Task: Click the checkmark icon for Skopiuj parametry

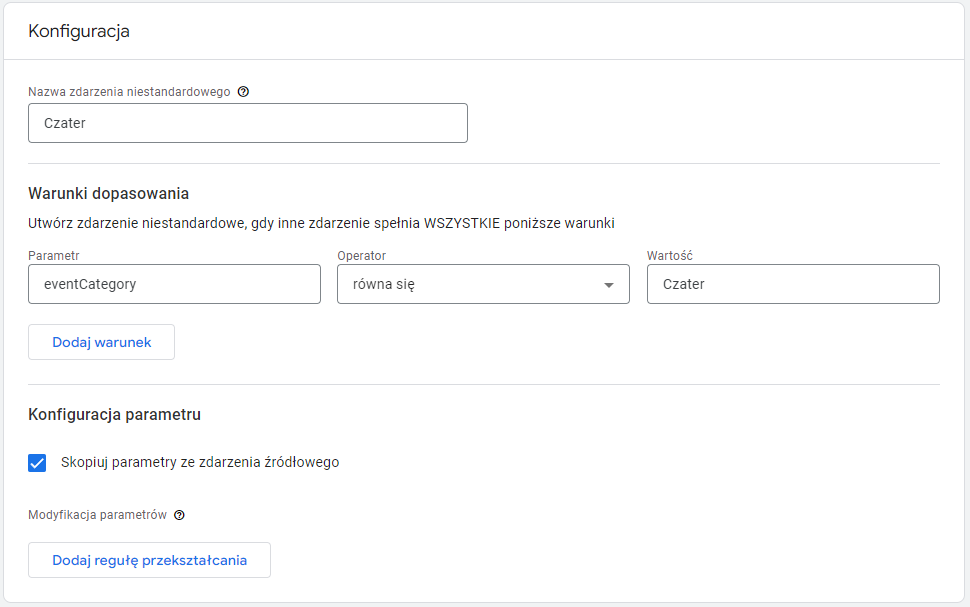Action: pos(37,463)
